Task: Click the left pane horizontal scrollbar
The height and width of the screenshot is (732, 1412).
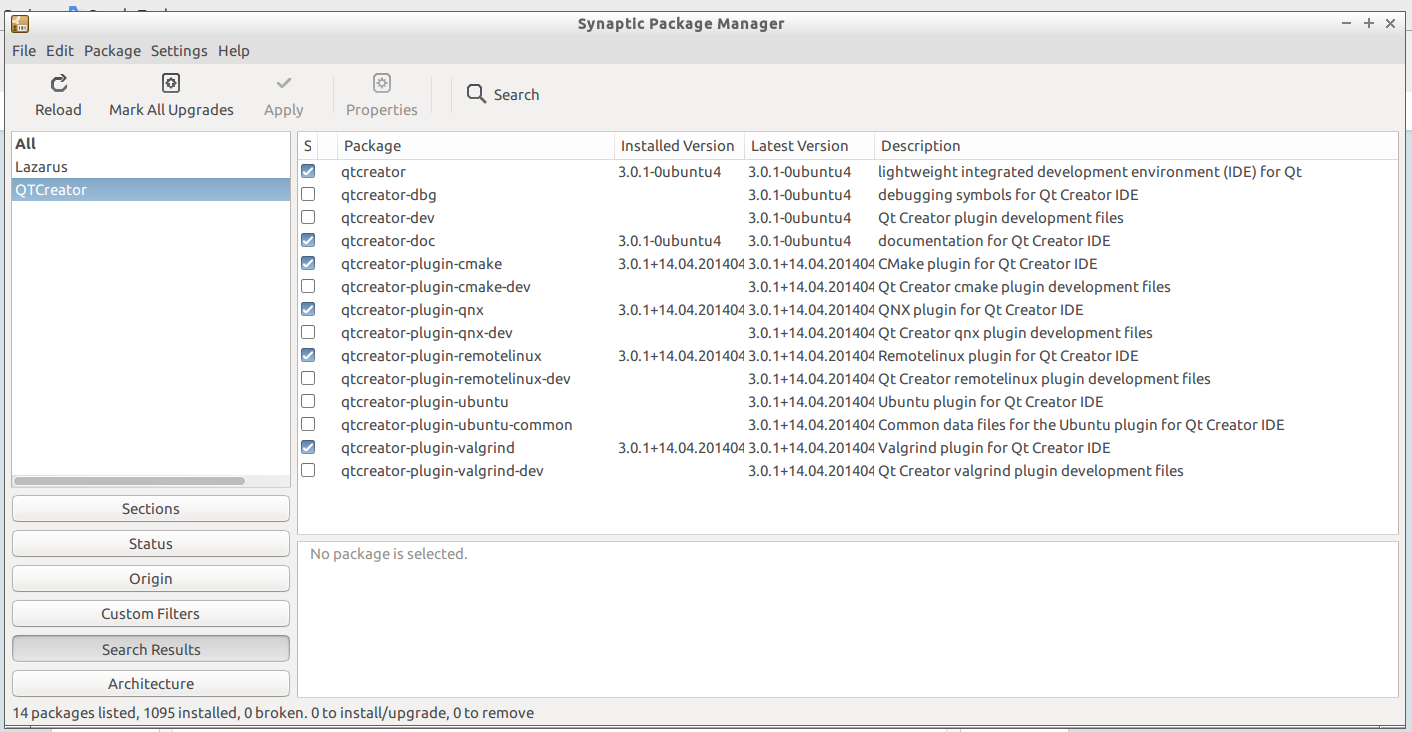Action: click(x=129, y=481)
